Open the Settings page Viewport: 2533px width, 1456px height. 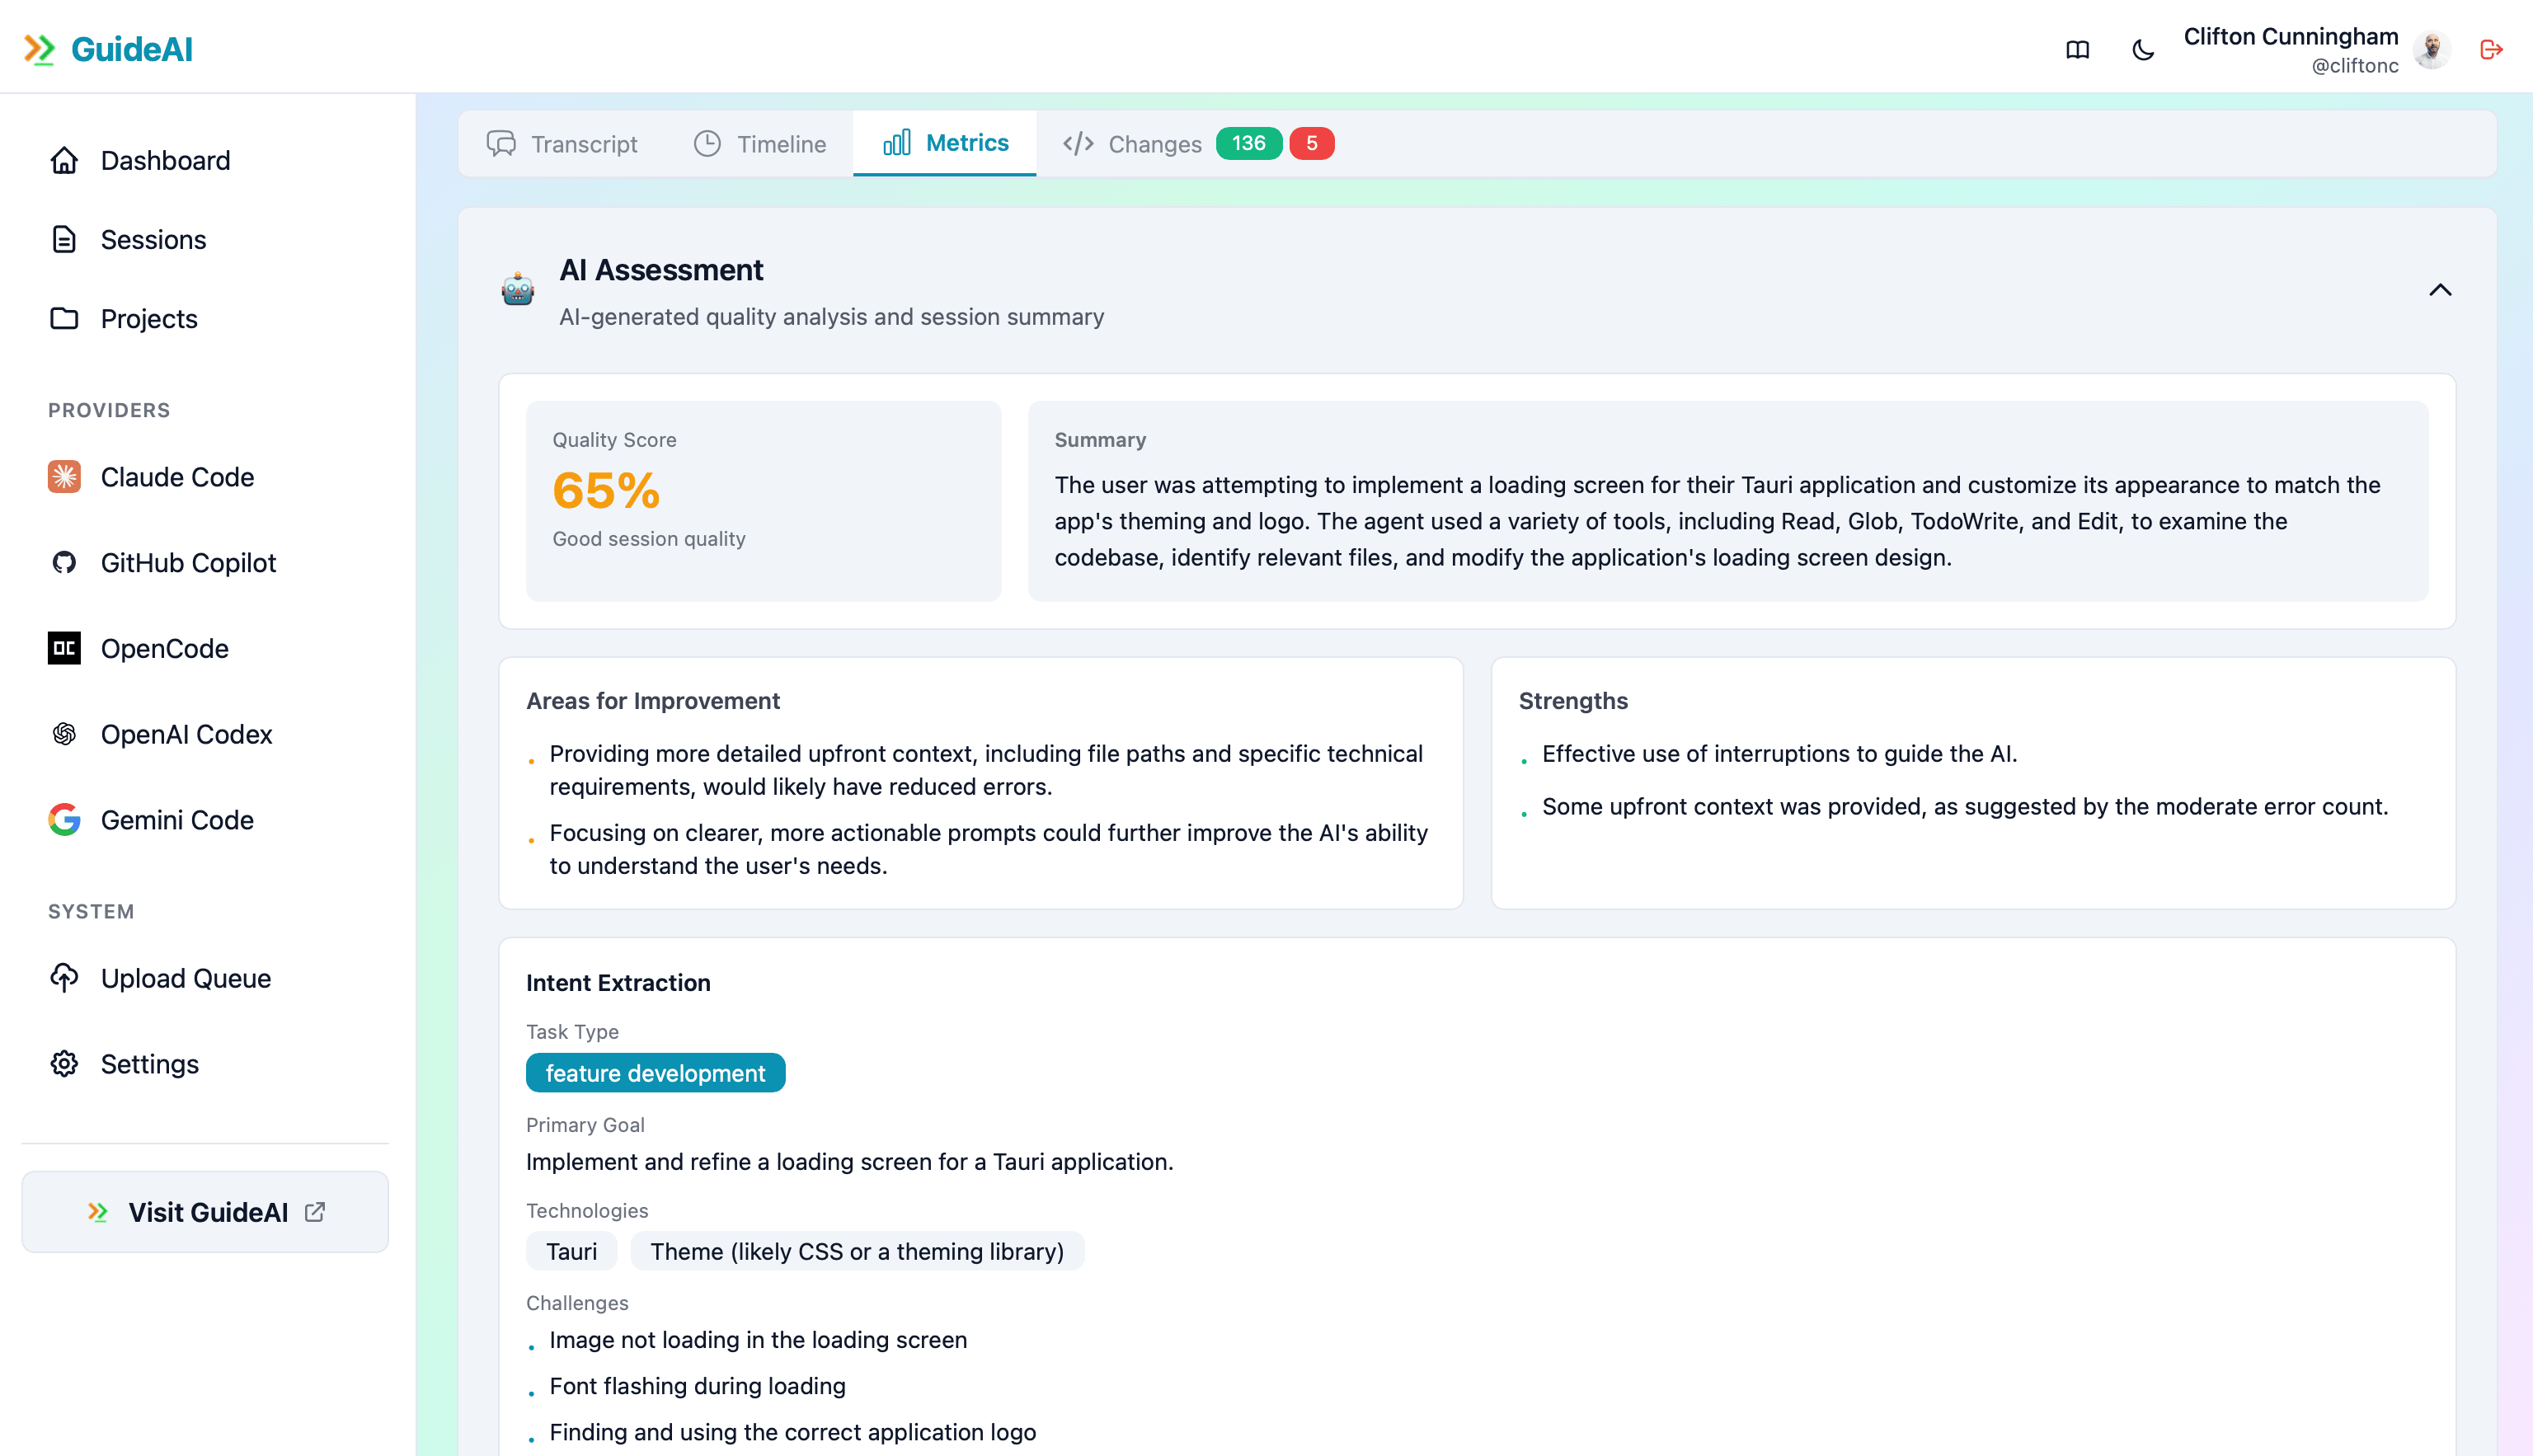150,1064
